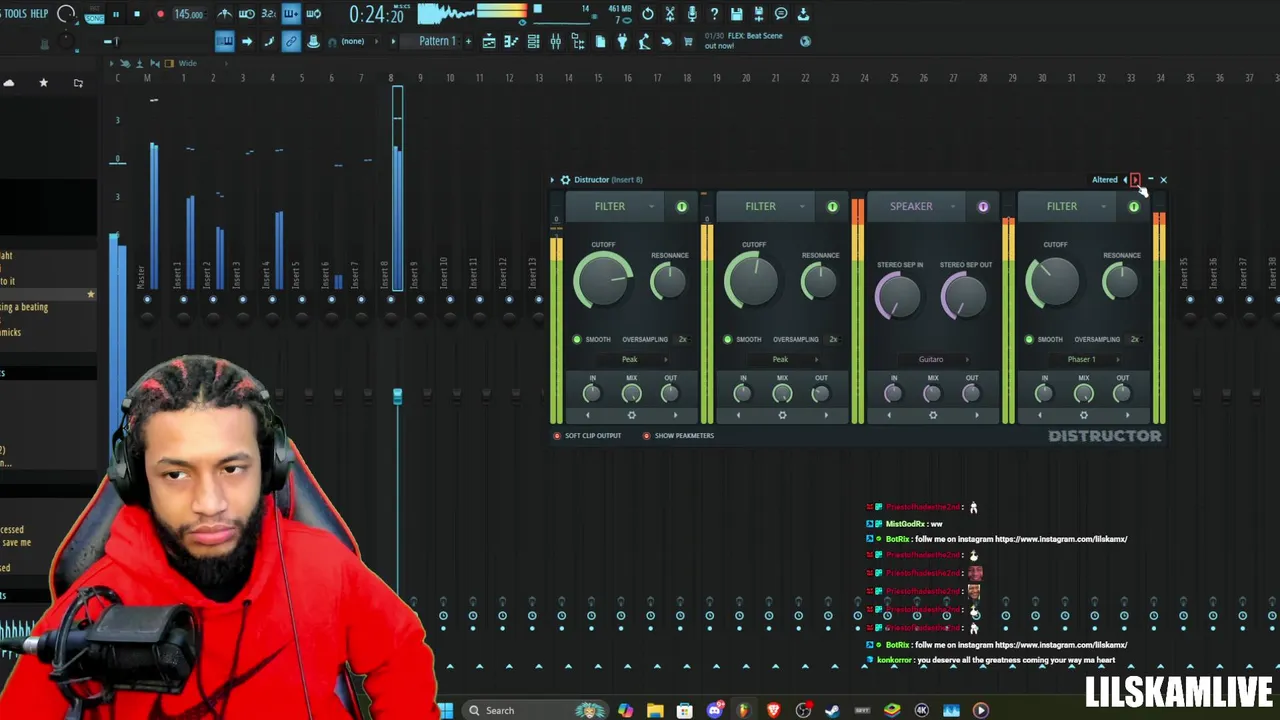Click the undo history icon
This screenshot has width=1280, height=720.
648,14
